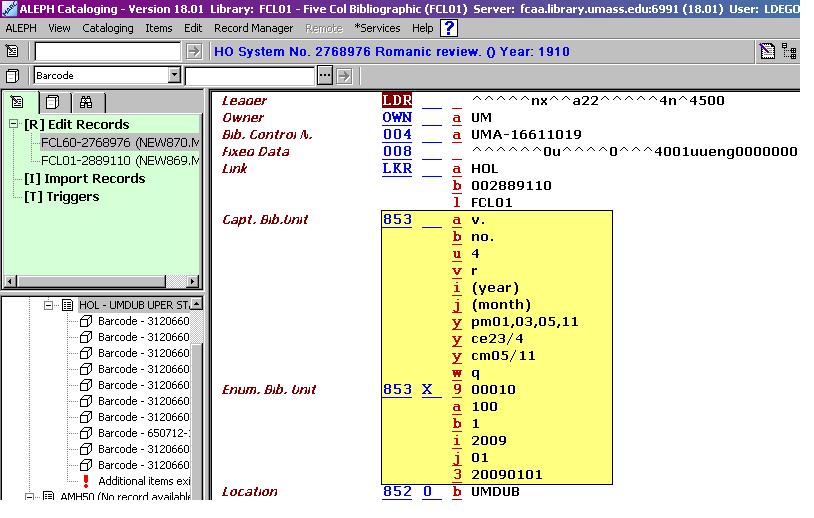Open the Cataloging menu

107,28
